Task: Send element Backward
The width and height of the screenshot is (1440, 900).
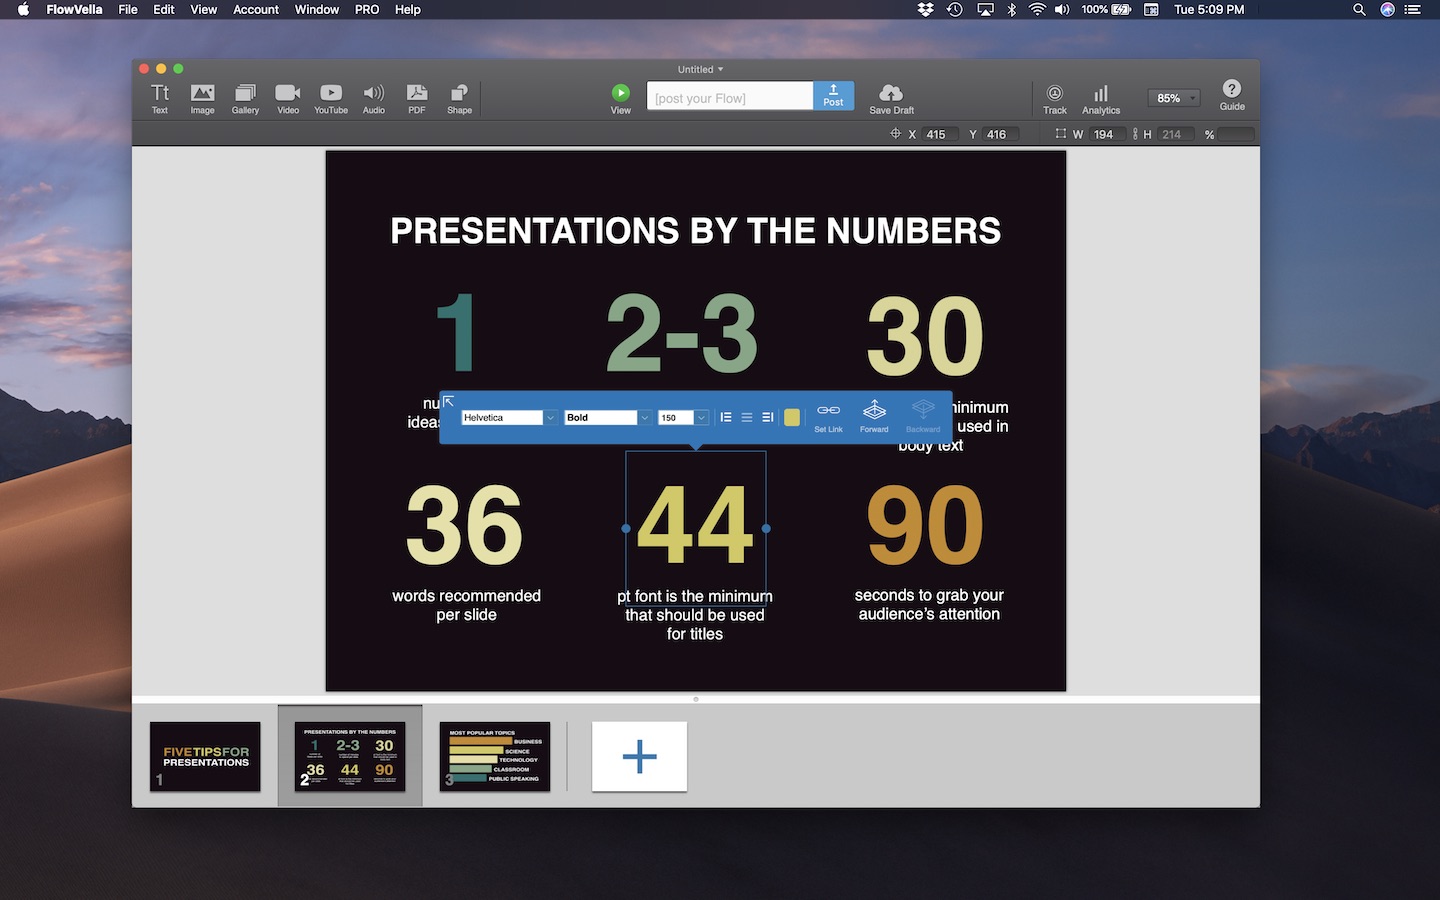Action: [923, 416]
